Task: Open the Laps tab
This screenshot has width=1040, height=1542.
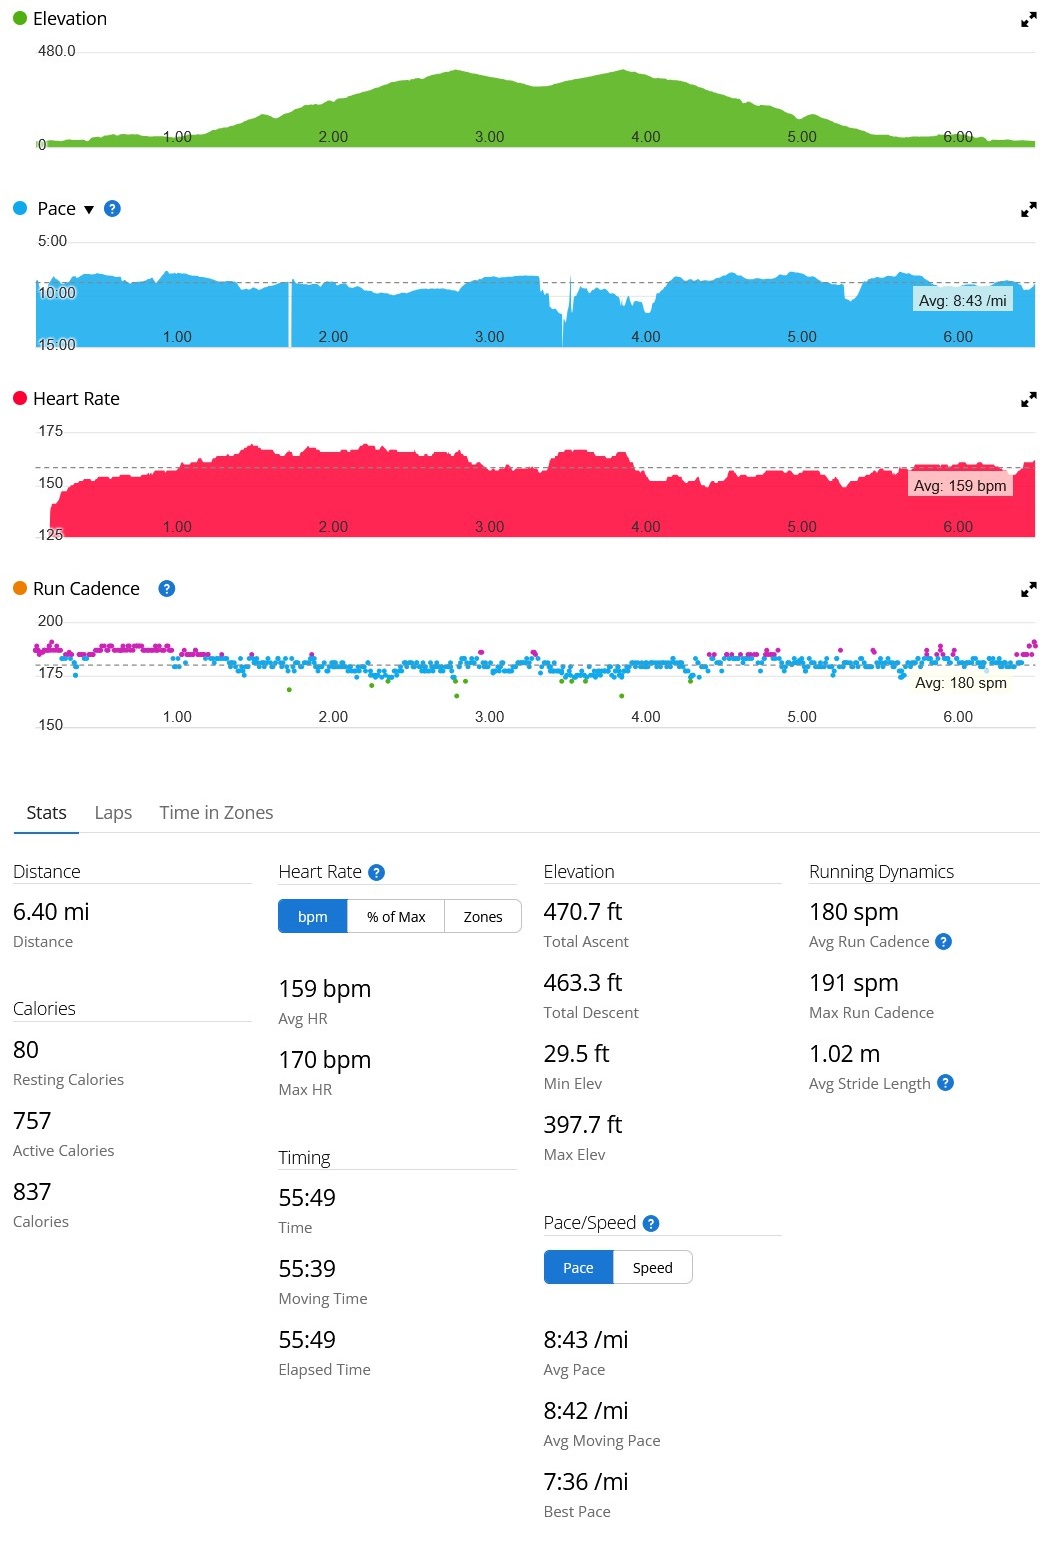Action: tap(113, 812)
